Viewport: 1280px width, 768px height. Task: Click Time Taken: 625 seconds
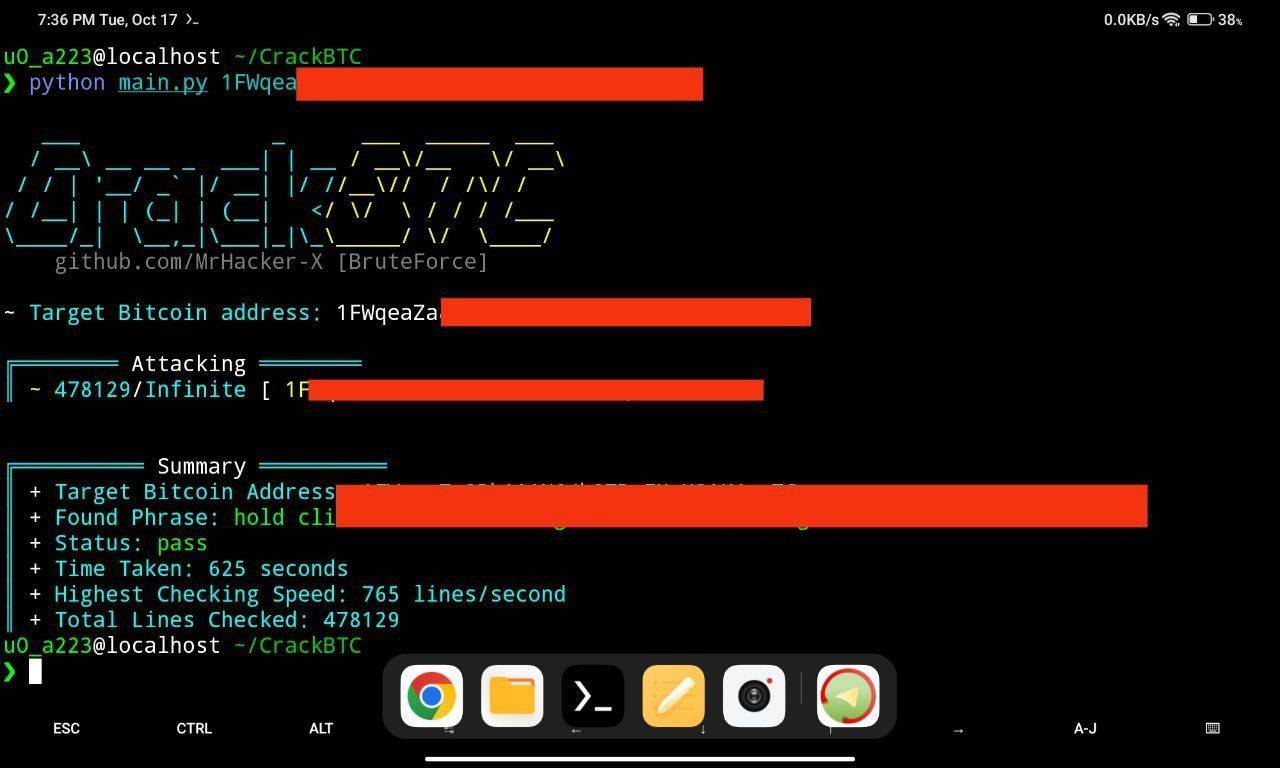[x=188, y=569]
